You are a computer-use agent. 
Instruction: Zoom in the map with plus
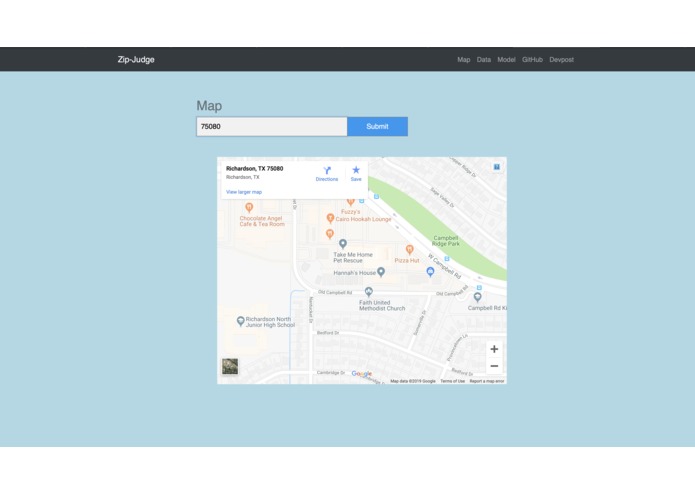tap(494, 349)
